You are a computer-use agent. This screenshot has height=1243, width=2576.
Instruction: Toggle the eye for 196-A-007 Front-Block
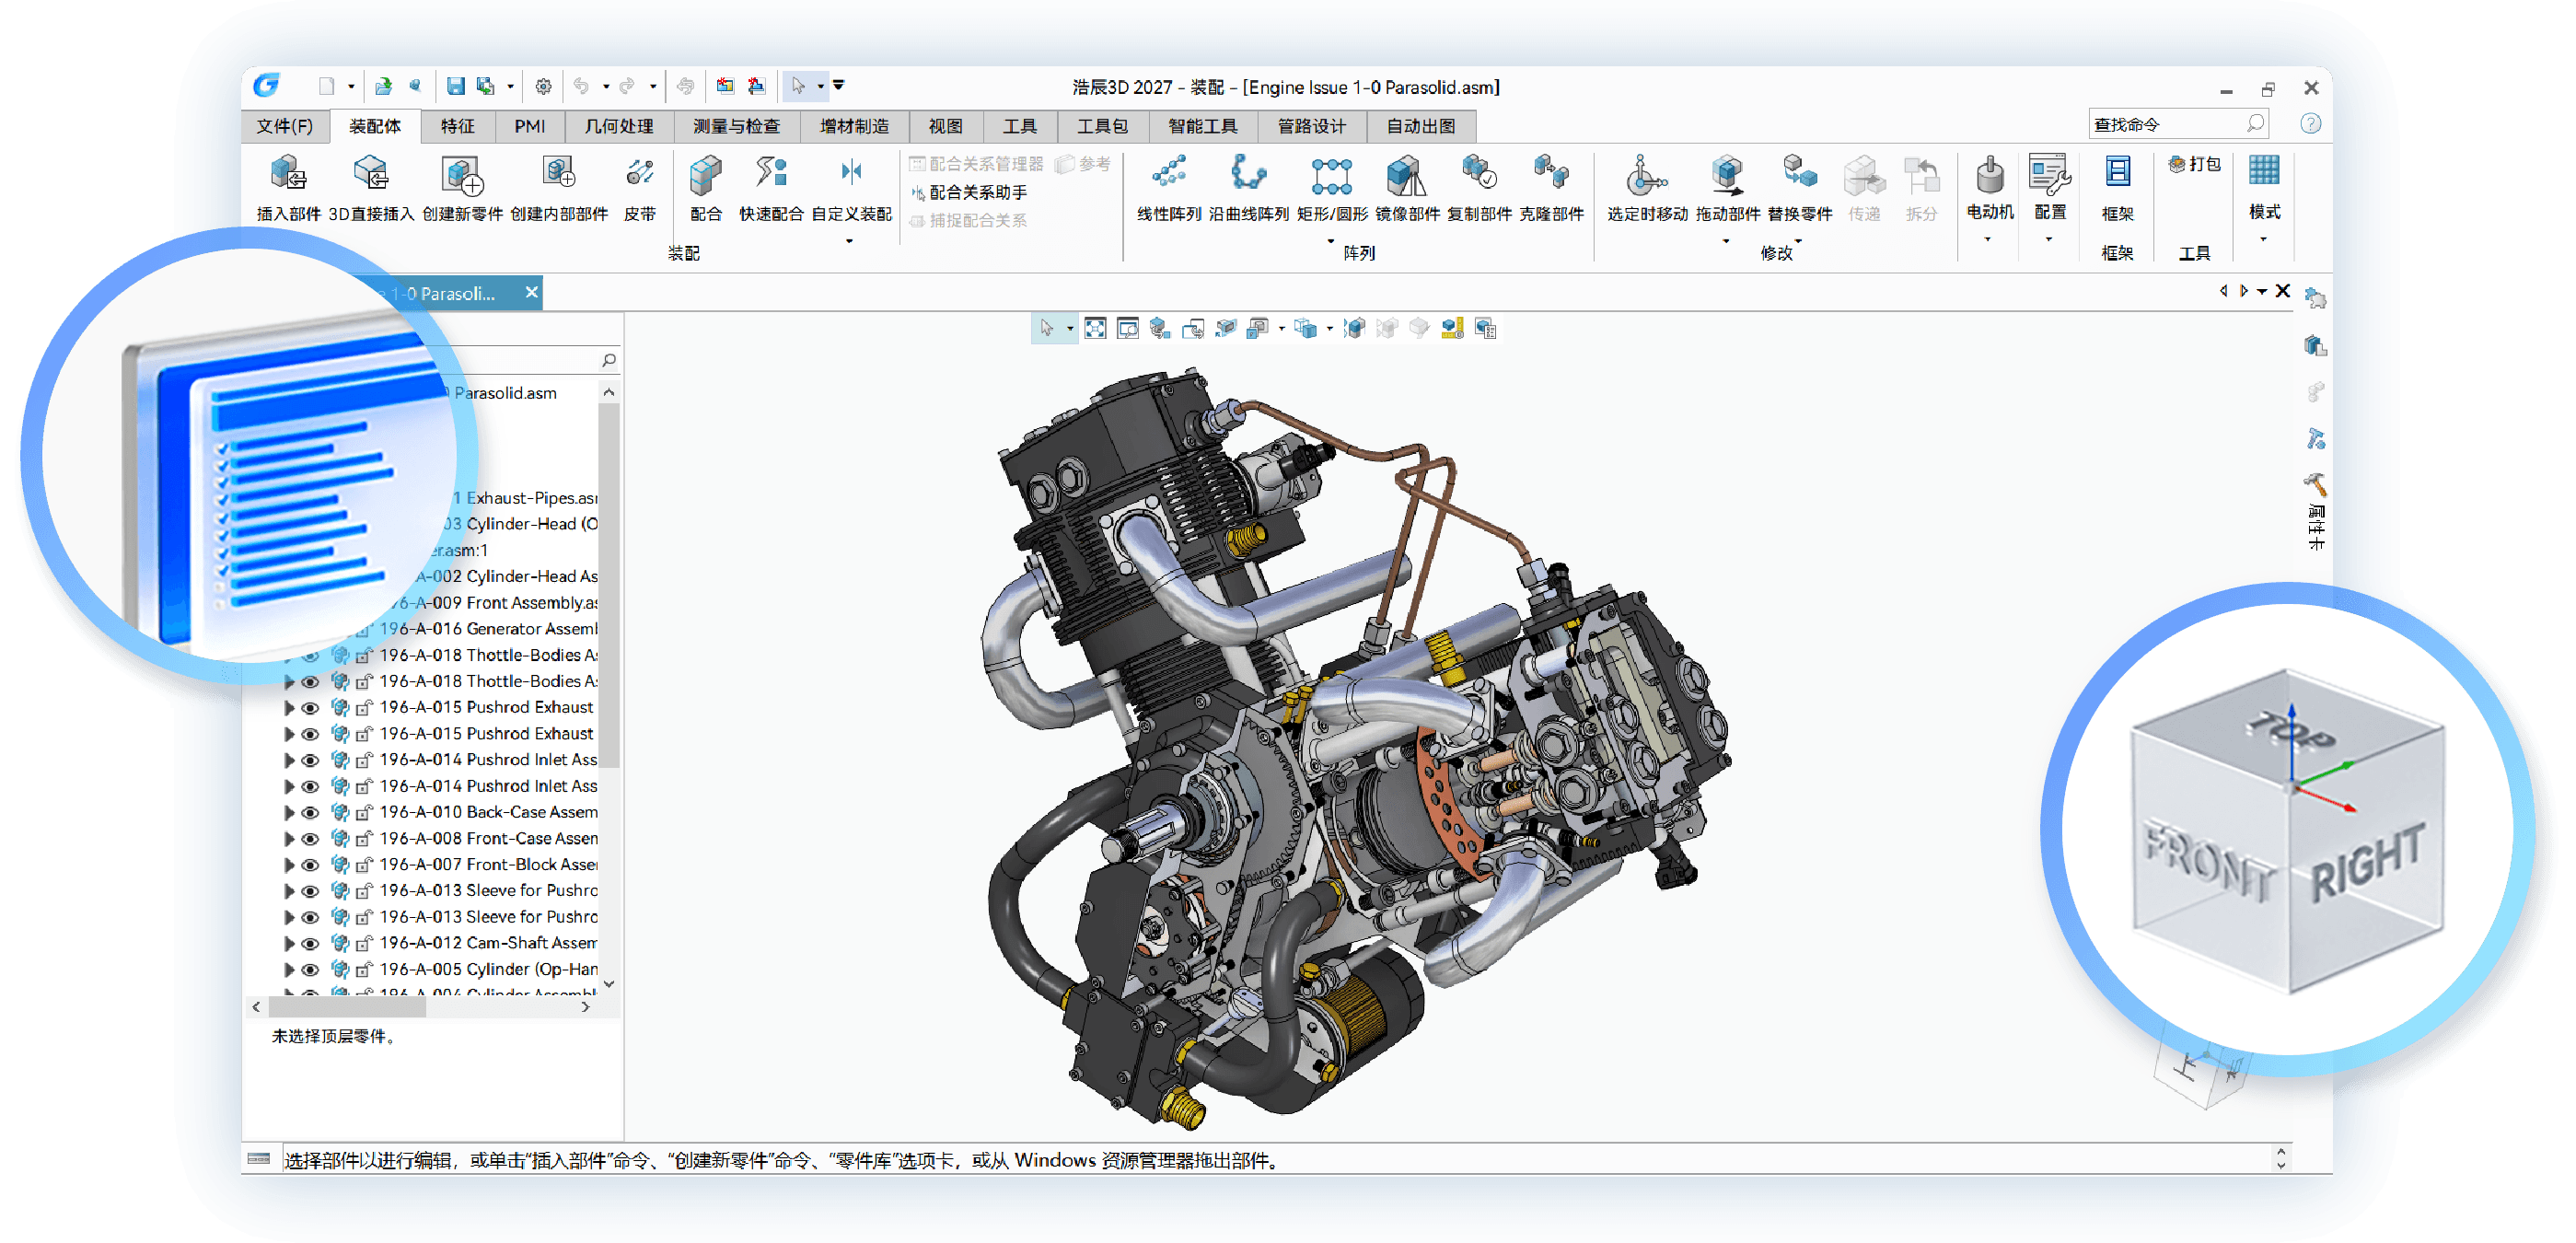[x=311, y=864]
